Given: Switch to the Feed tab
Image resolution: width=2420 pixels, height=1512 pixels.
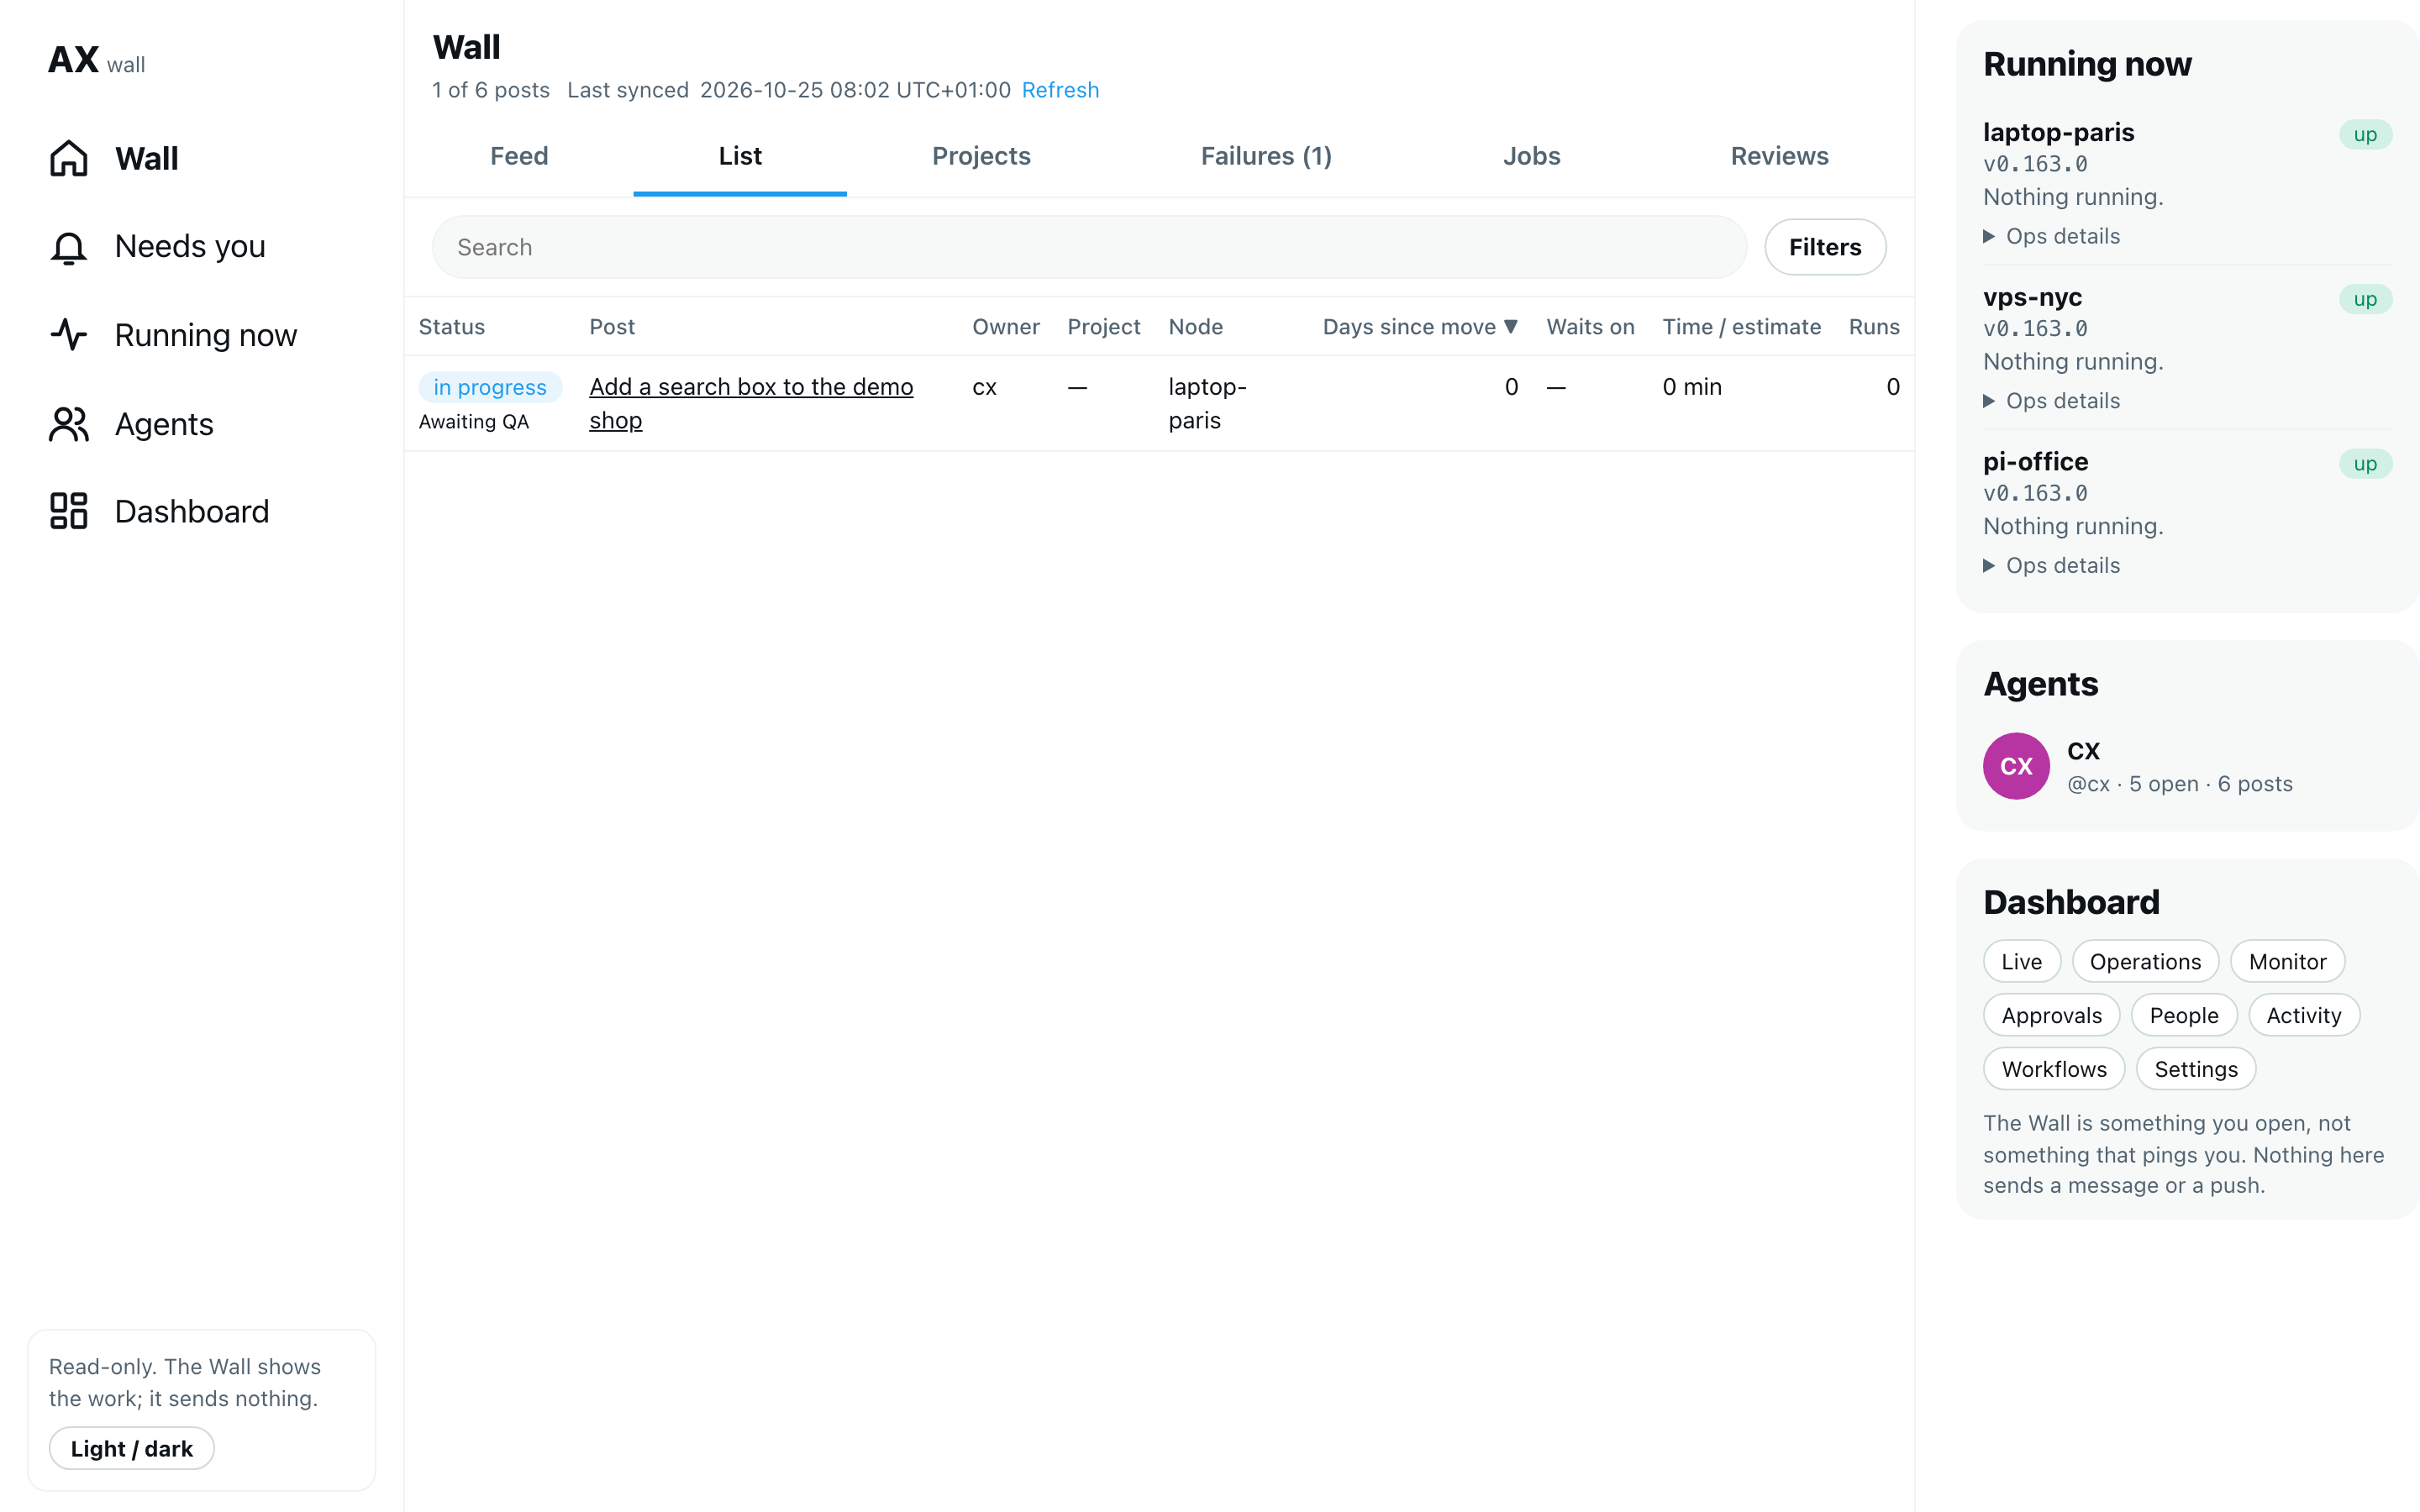Looking at the screenshot, I should click(x=519, y=157).
